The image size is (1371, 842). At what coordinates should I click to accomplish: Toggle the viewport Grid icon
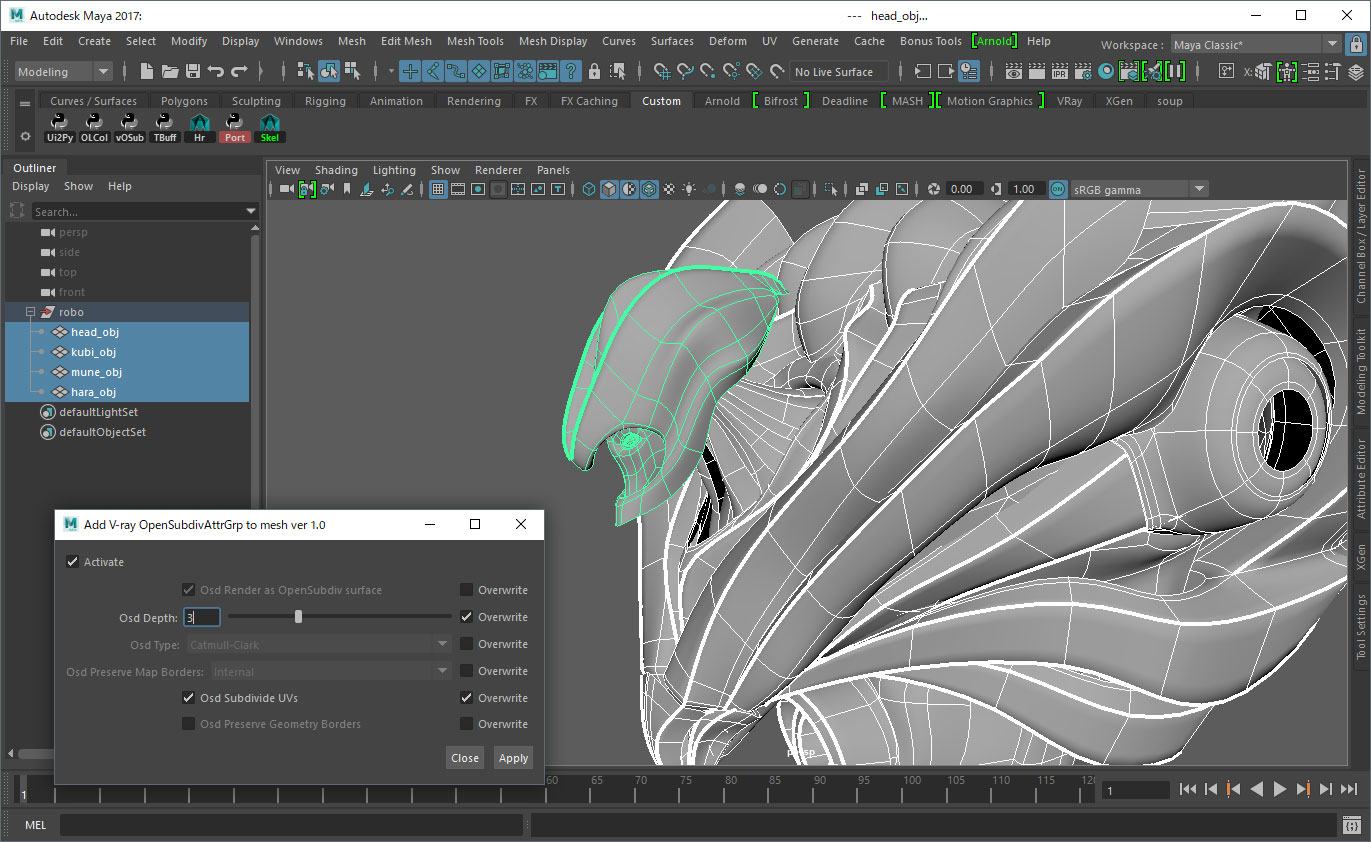click(x=438, y=189)
